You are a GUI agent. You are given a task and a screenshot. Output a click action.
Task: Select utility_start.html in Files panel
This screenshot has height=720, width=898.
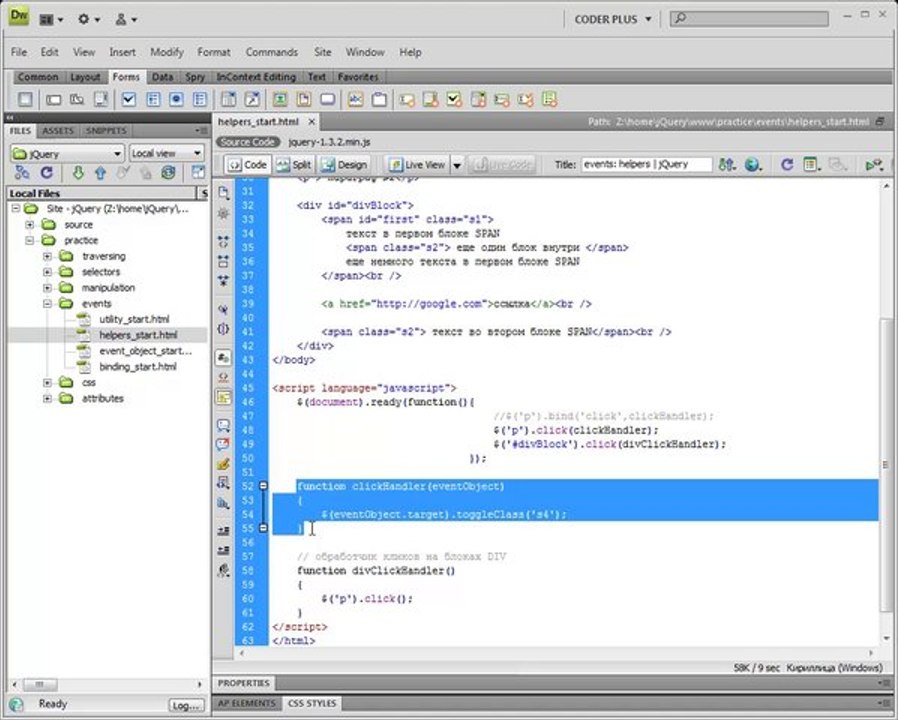pos(134,319)
